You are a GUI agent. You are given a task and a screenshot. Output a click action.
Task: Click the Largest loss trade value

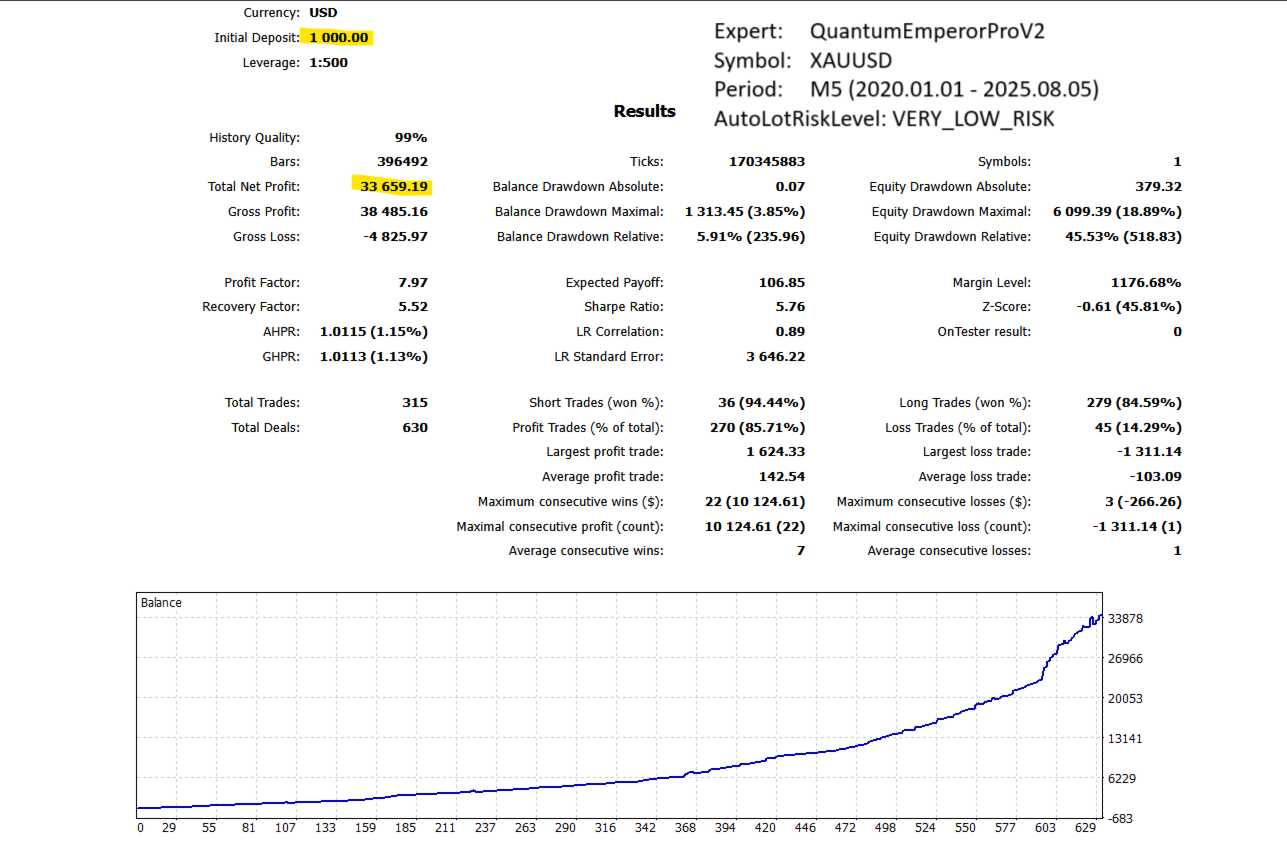click(1150, 453)
